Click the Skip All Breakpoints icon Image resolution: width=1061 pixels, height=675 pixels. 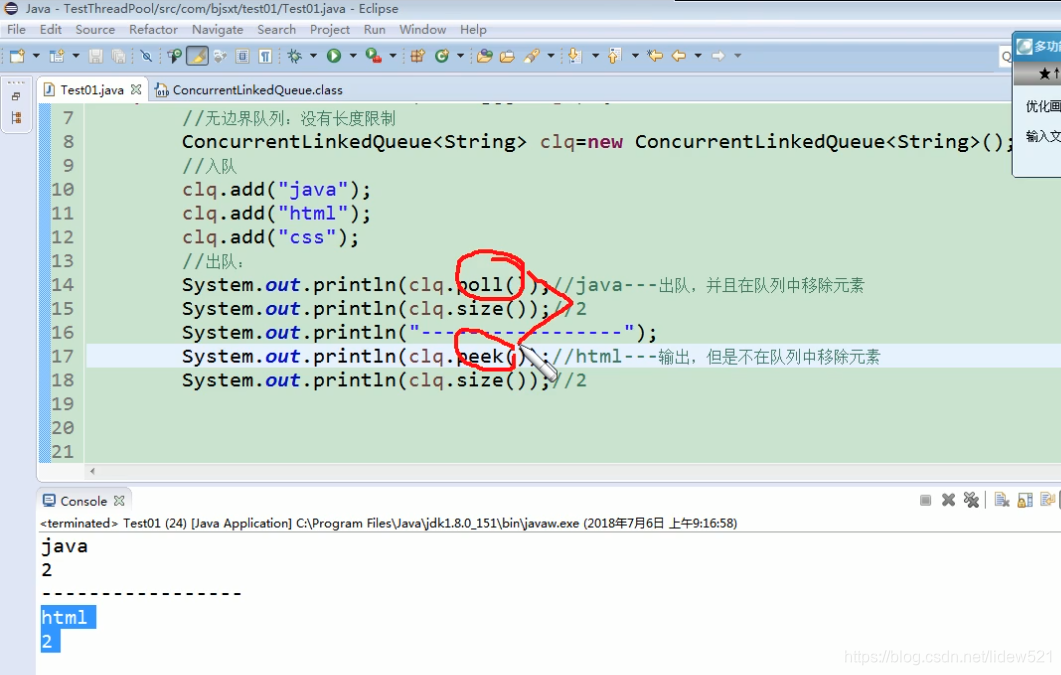tap(145, 56)
